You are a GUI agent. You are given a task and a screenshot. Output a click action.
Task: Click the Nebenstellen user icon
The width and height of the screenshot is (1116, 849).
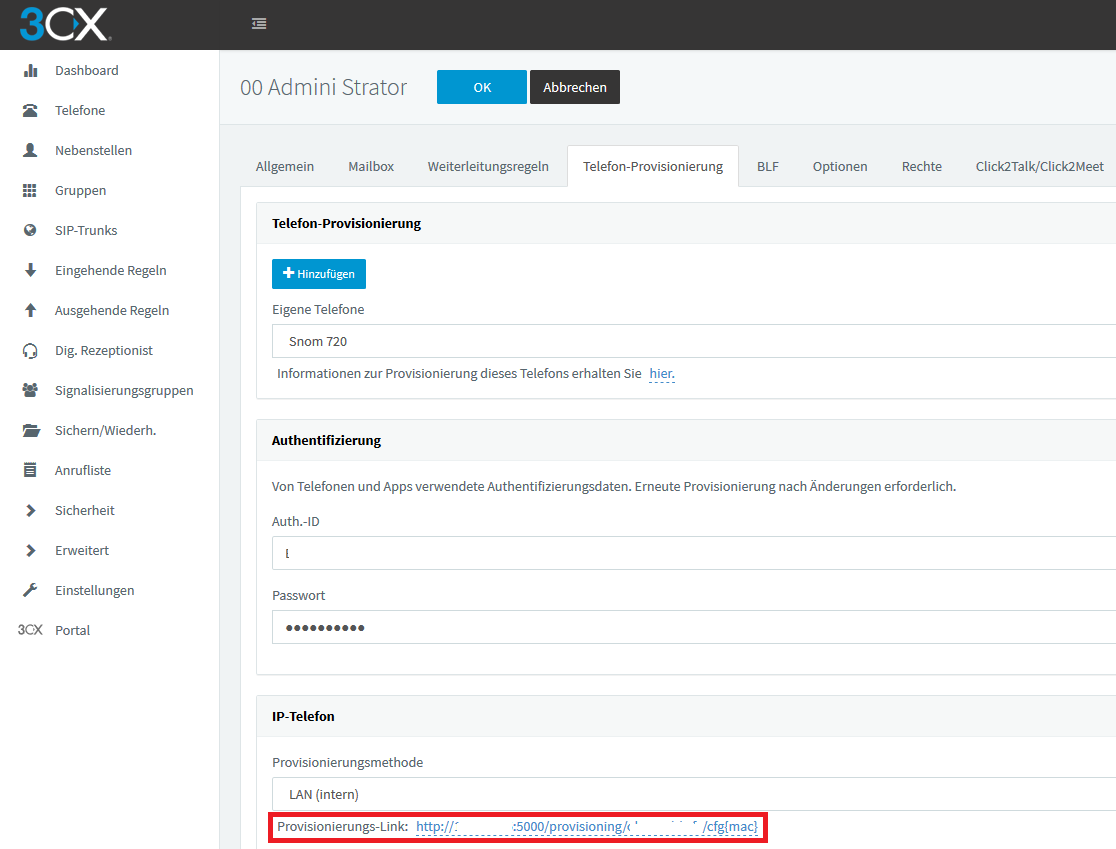tap(30, 151)
